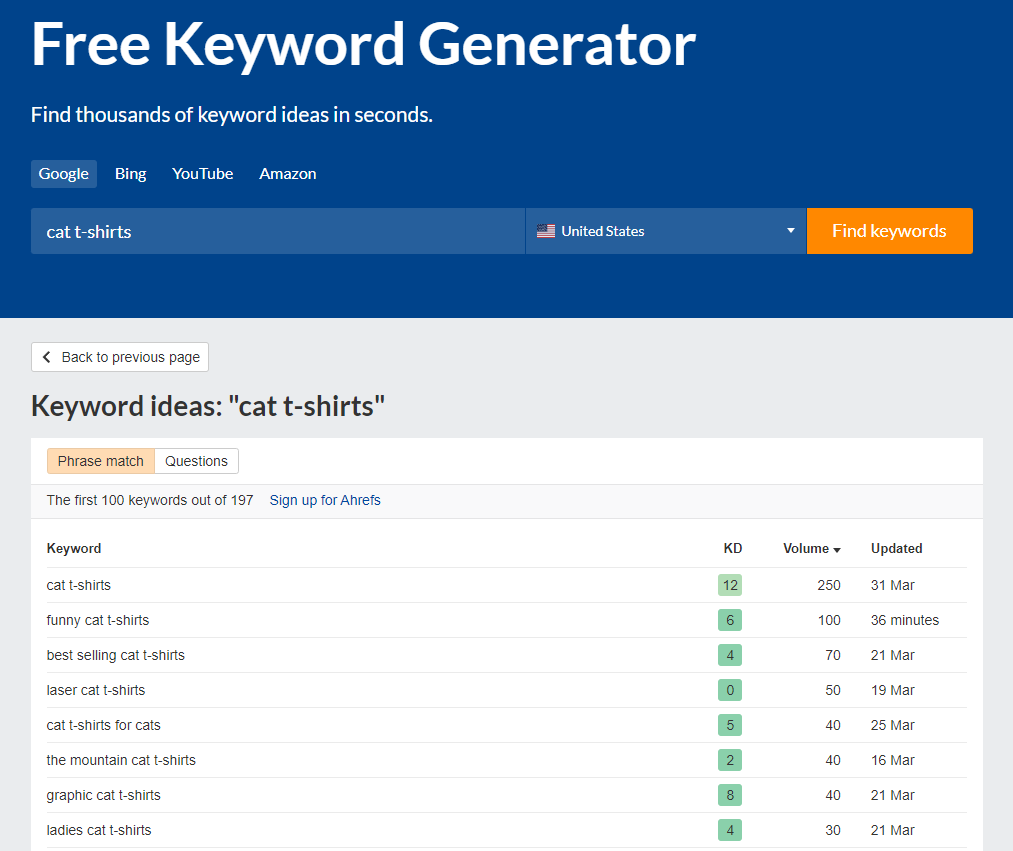Sort by the Volume column header

(x=811, y=549)
